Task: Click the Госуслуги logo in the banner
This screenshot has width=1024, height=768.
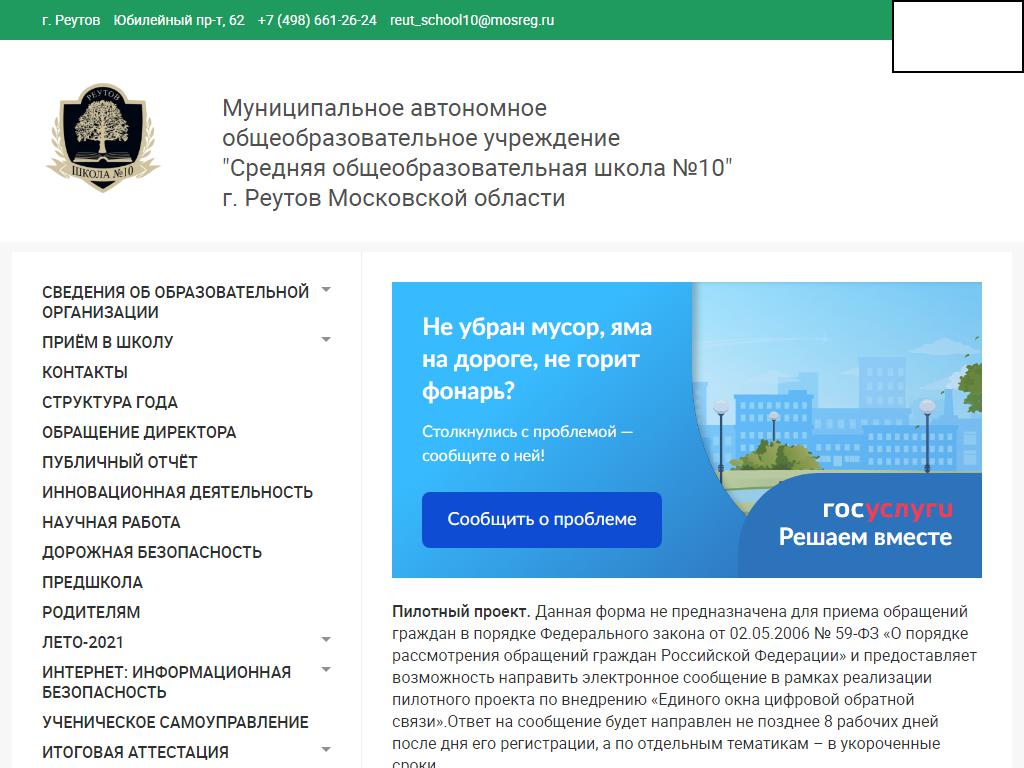Action: pos(887,510)
